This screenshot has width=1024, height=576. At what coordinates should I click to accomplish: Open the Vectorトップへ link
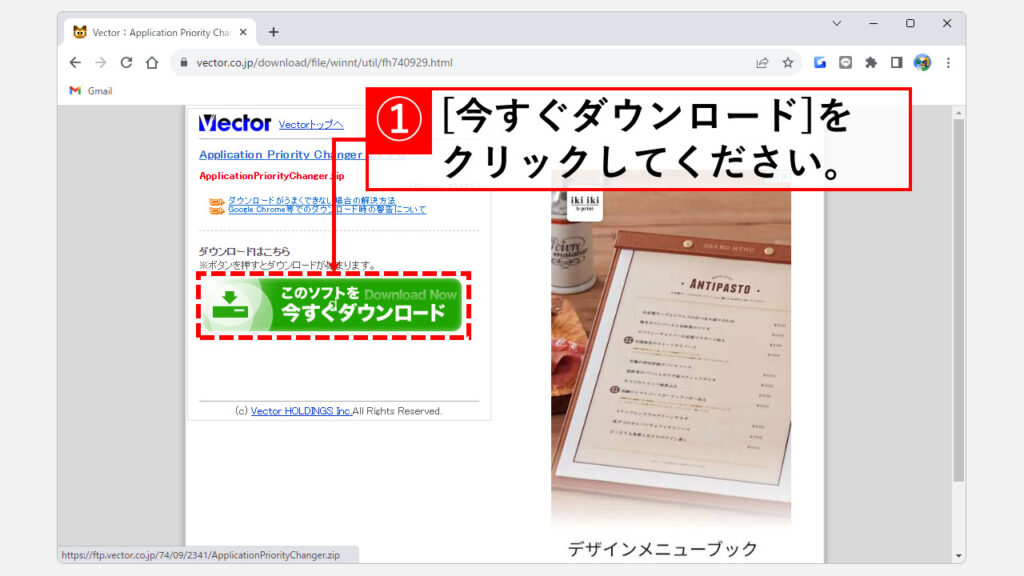(x=311, y=125)
